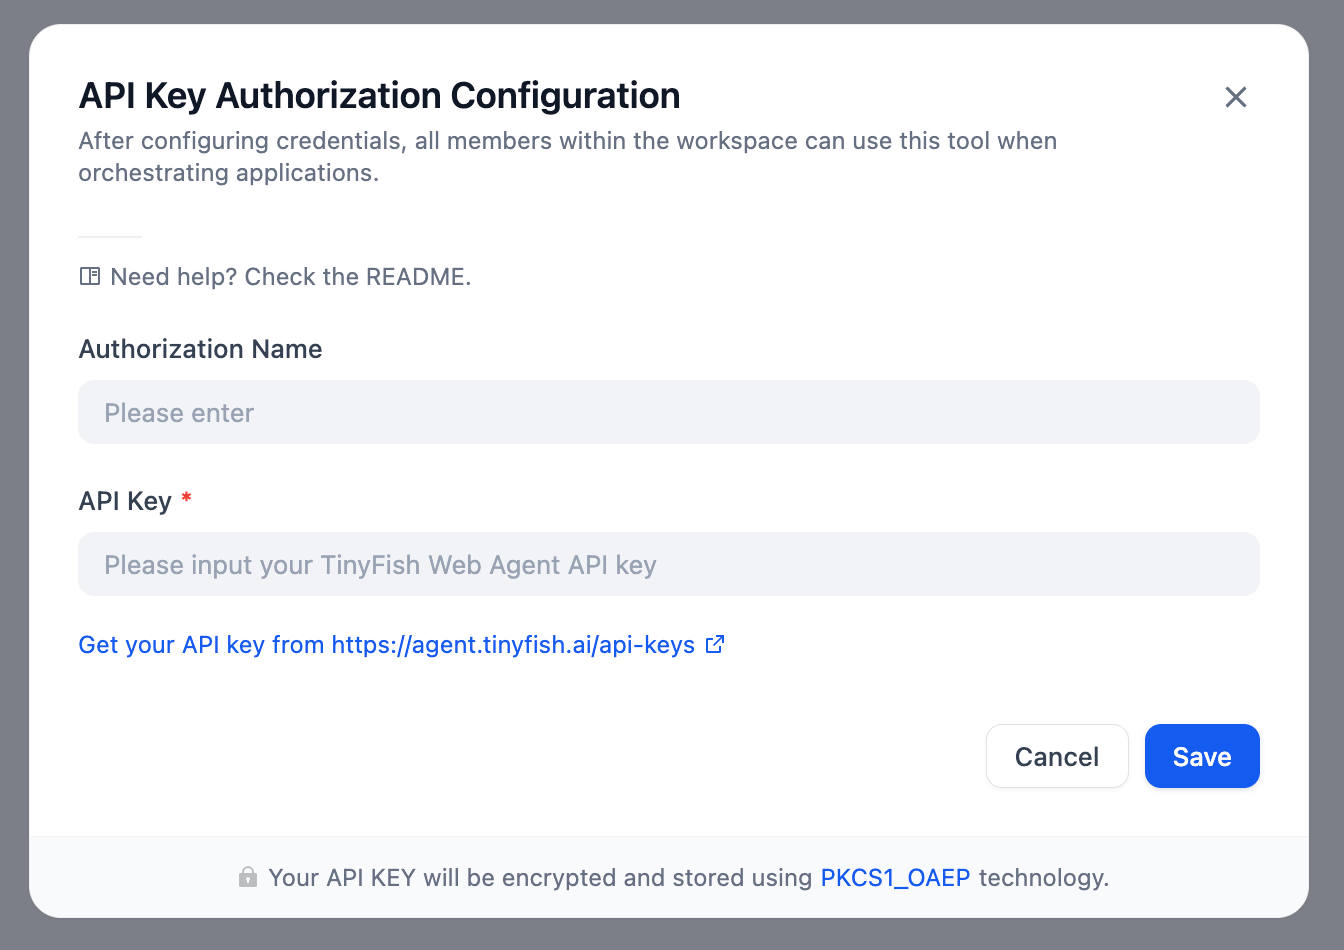The width and height of the screenshot is (1344, 950).
Task: Click the short divider line below description
Action: click(x=110, y=237)
